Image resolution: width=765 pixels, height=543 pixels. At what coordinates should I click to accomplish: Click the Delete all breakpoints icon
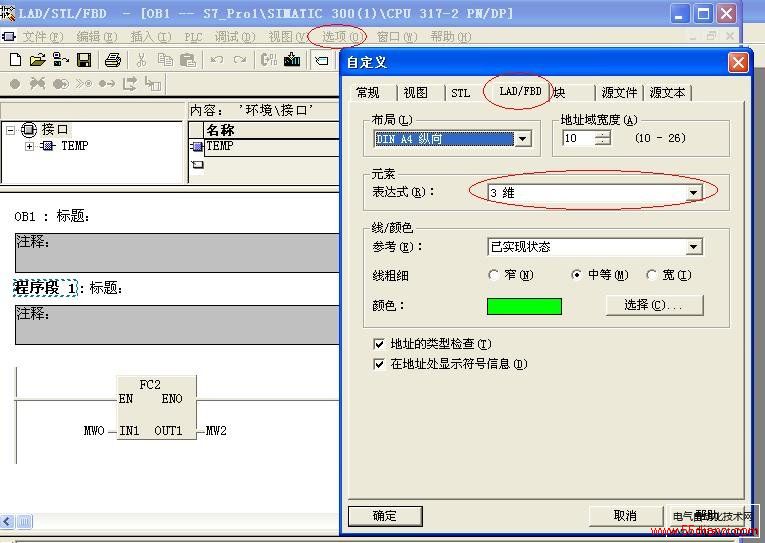coord(38,84)
